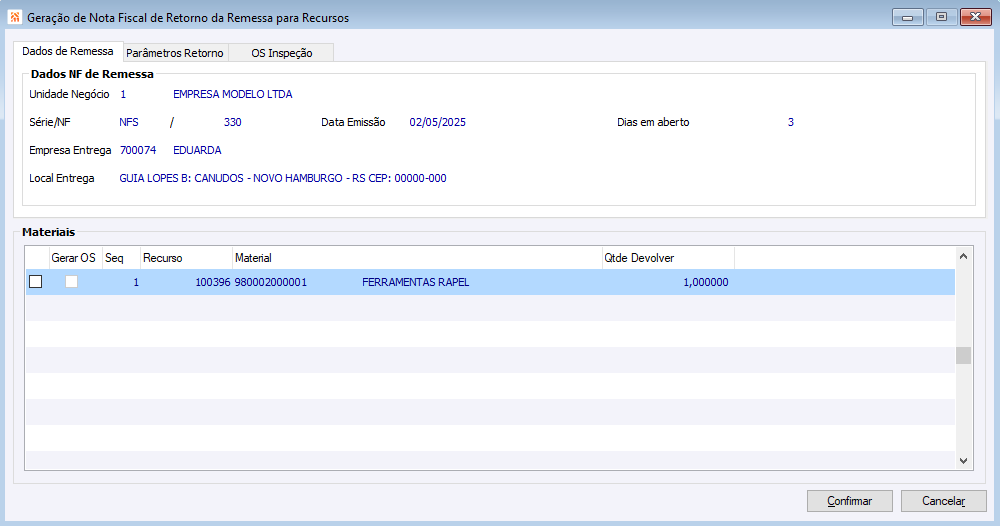This screenshot has height=526, width=1001.
Task: Click the orange application icon in title bar
Action: pyautogui.click(x=15, y=17)
